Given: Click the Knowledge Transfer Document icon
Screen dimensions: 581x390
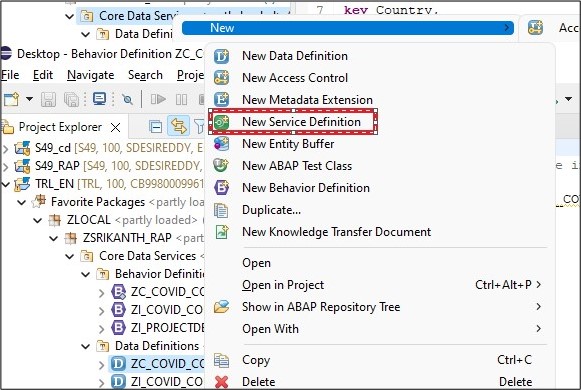Looking at the screenshot, I should point(221,232).
